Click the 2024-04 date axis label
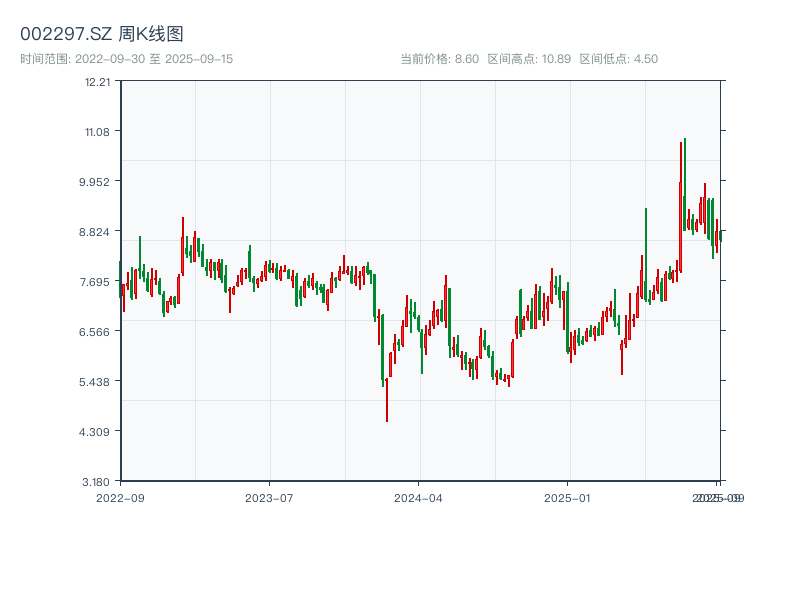 click(x=419, y=497)
